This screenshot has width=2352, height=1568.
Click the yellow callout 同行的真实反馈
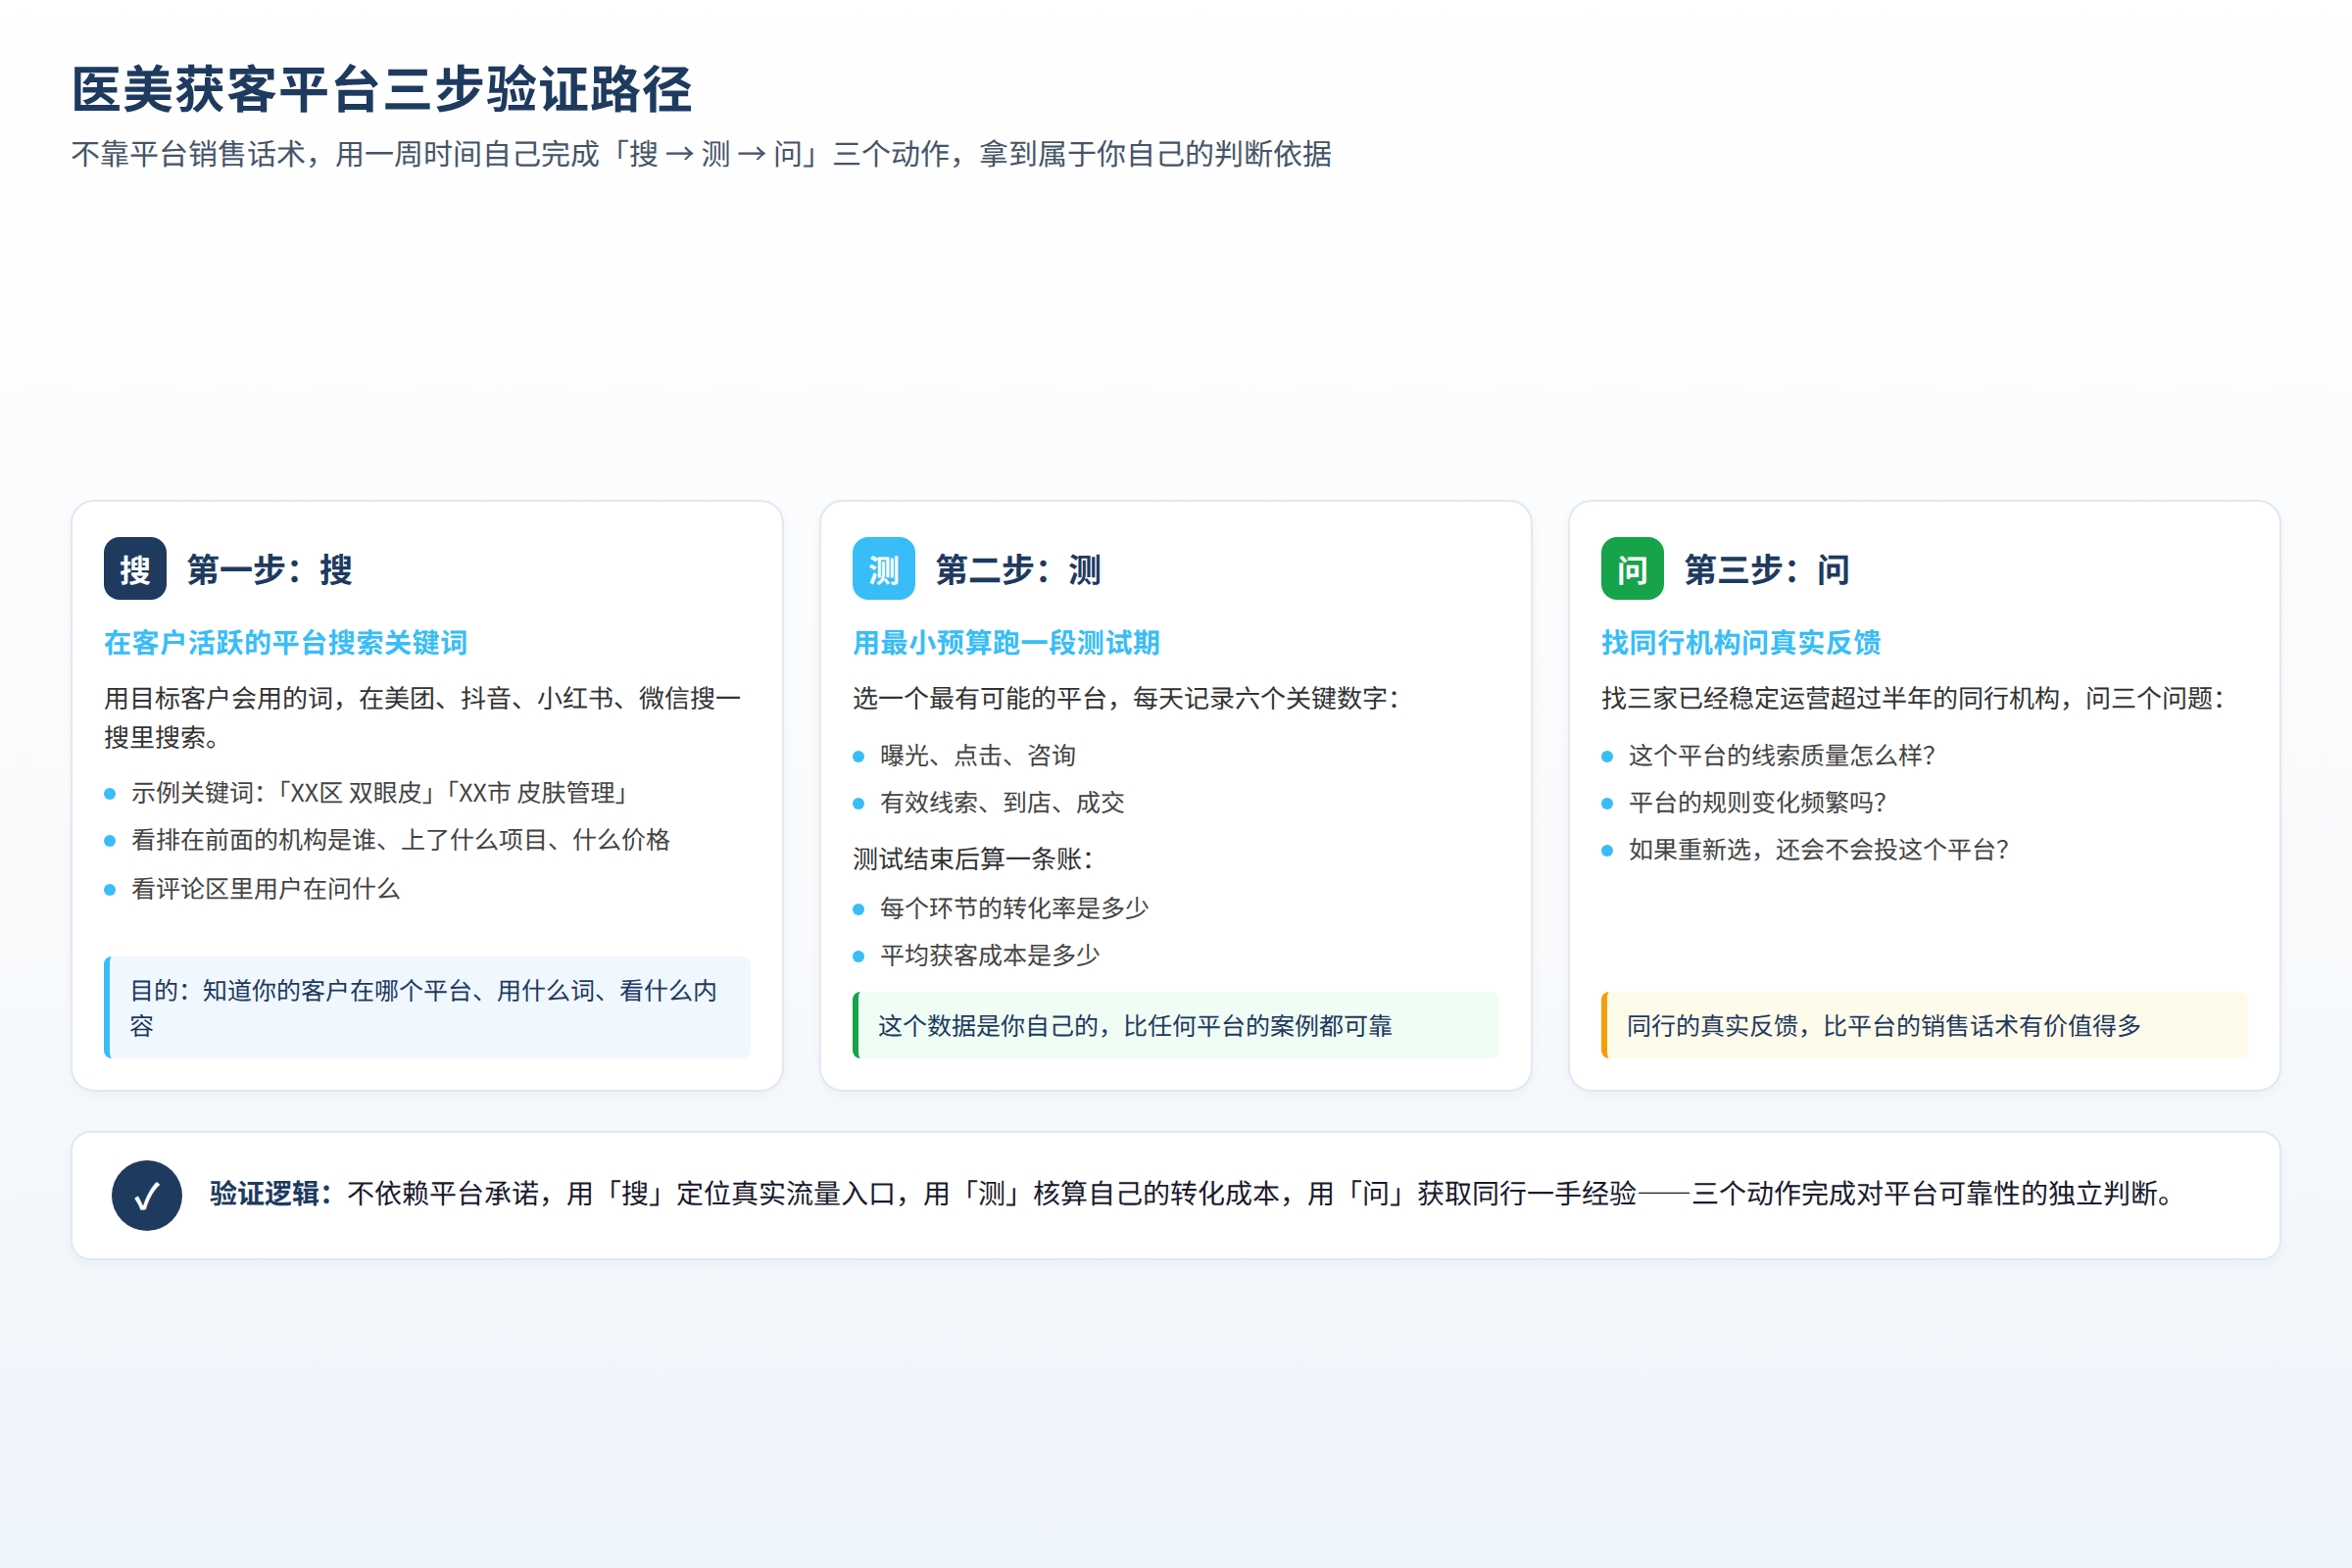(1924, 1025)
